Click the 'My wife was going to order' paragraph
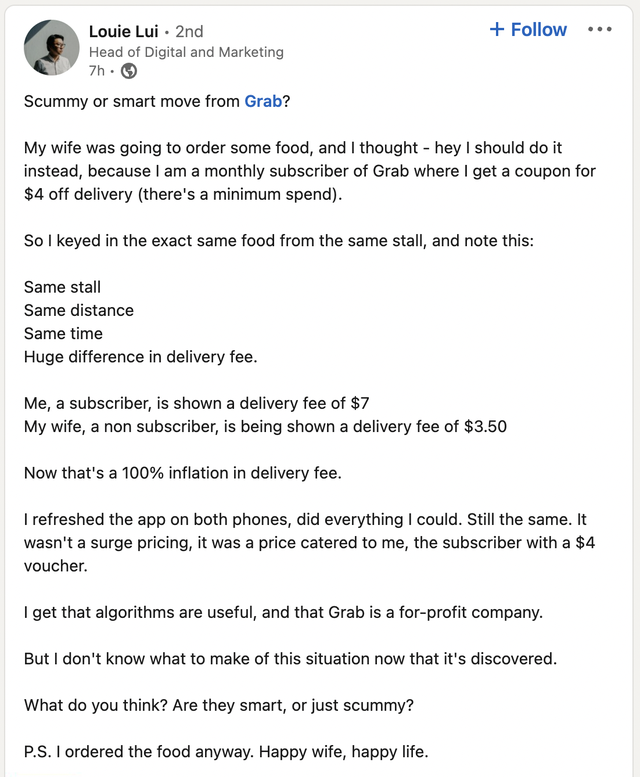 (310, 171)
